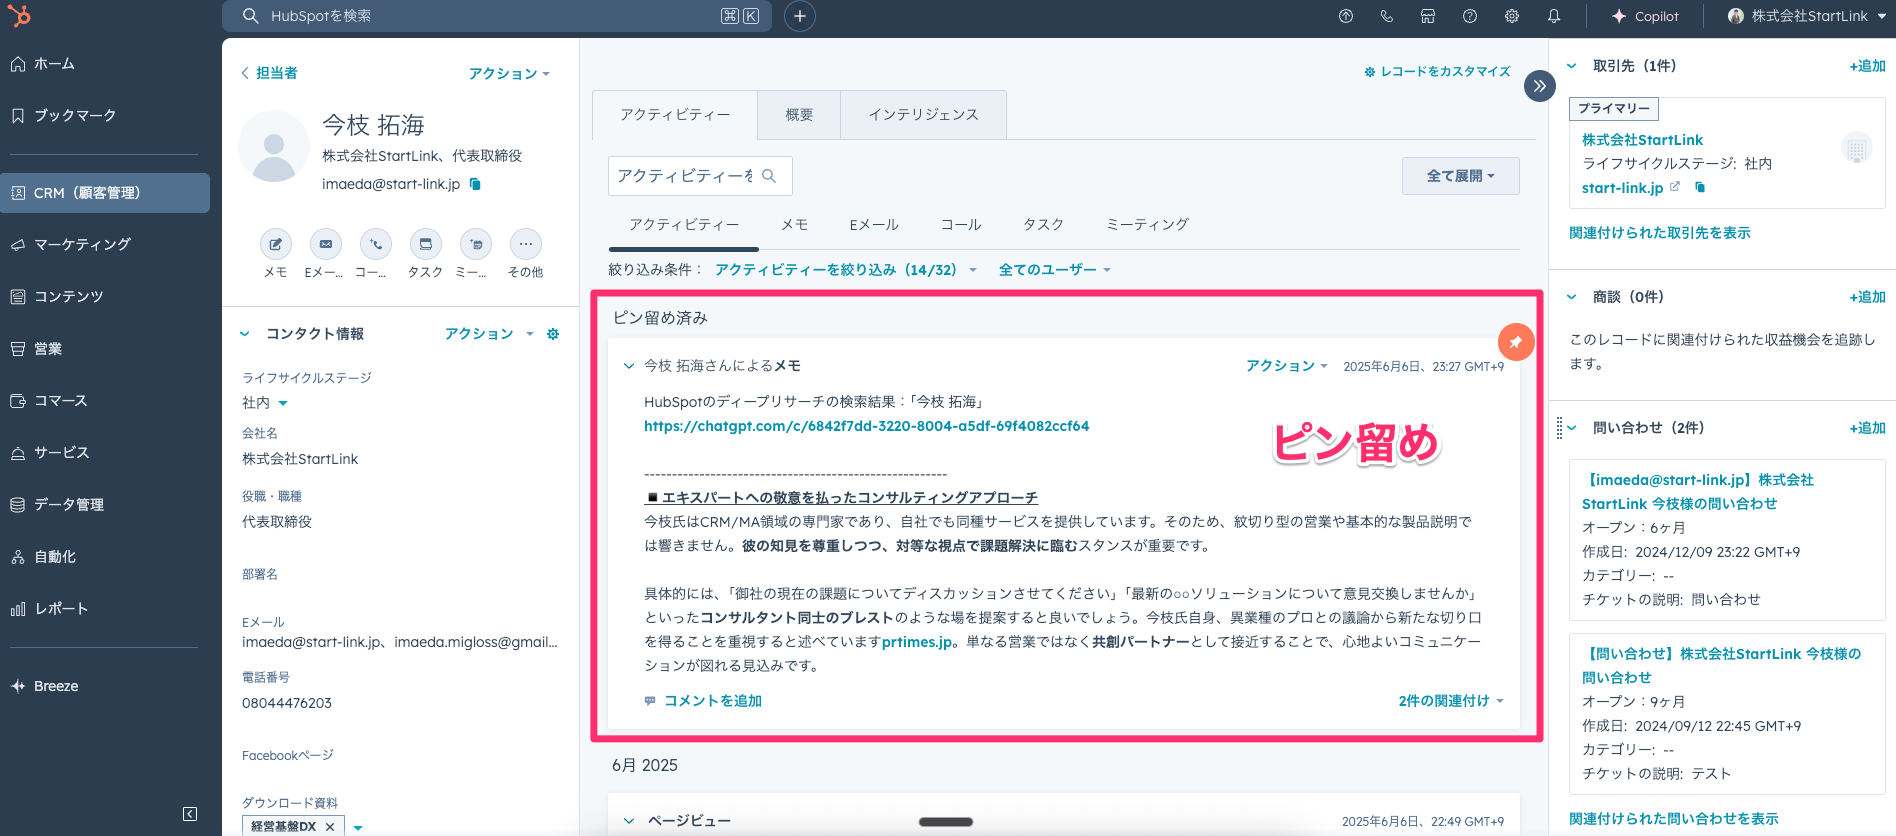The image size is (1896, 836).
Task: Click the アクティビティーを検索 field
Action: click(x=700, y=176)
